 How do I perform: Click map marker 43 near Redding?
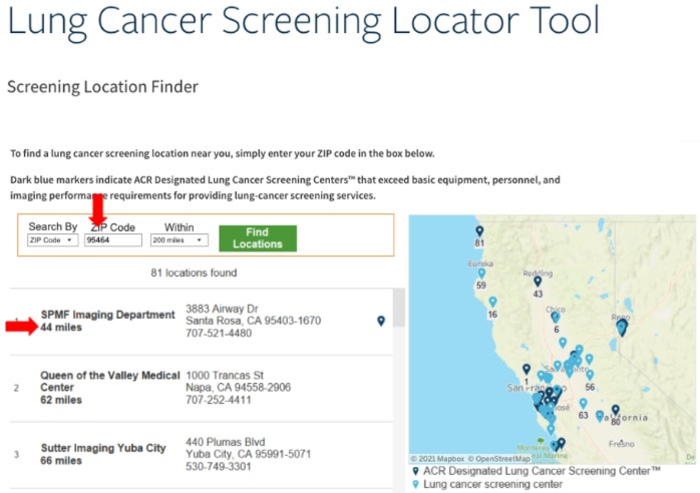click(537, 282)
